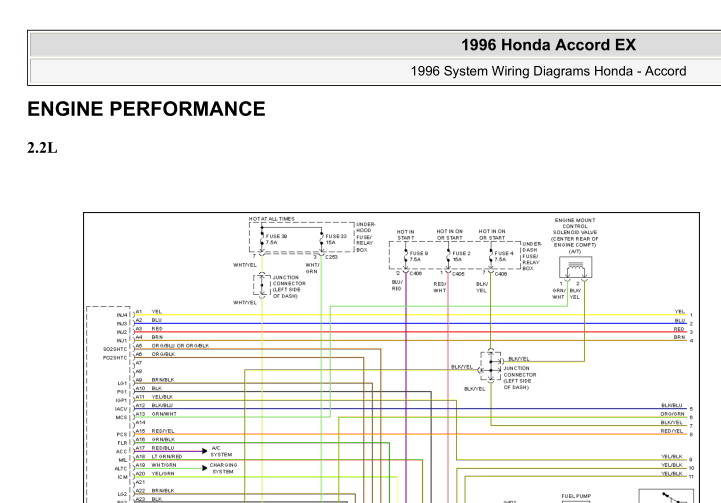Click "RED/BLU" wire label at pin A17
The height and width of the screenshot is (503, 721).
163,448
